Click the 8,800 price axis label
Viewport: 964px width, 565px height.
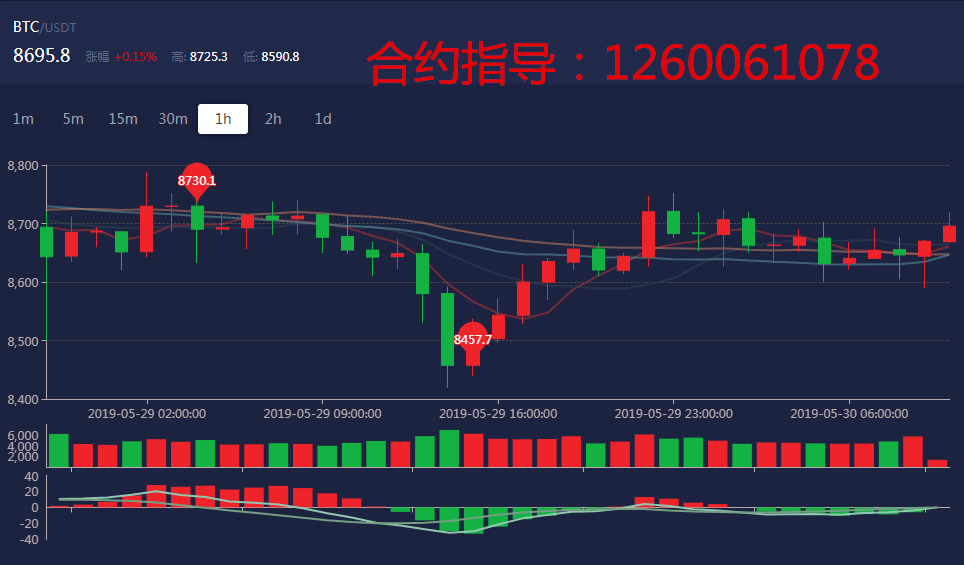pyautogui.click(x=23, y=165)
